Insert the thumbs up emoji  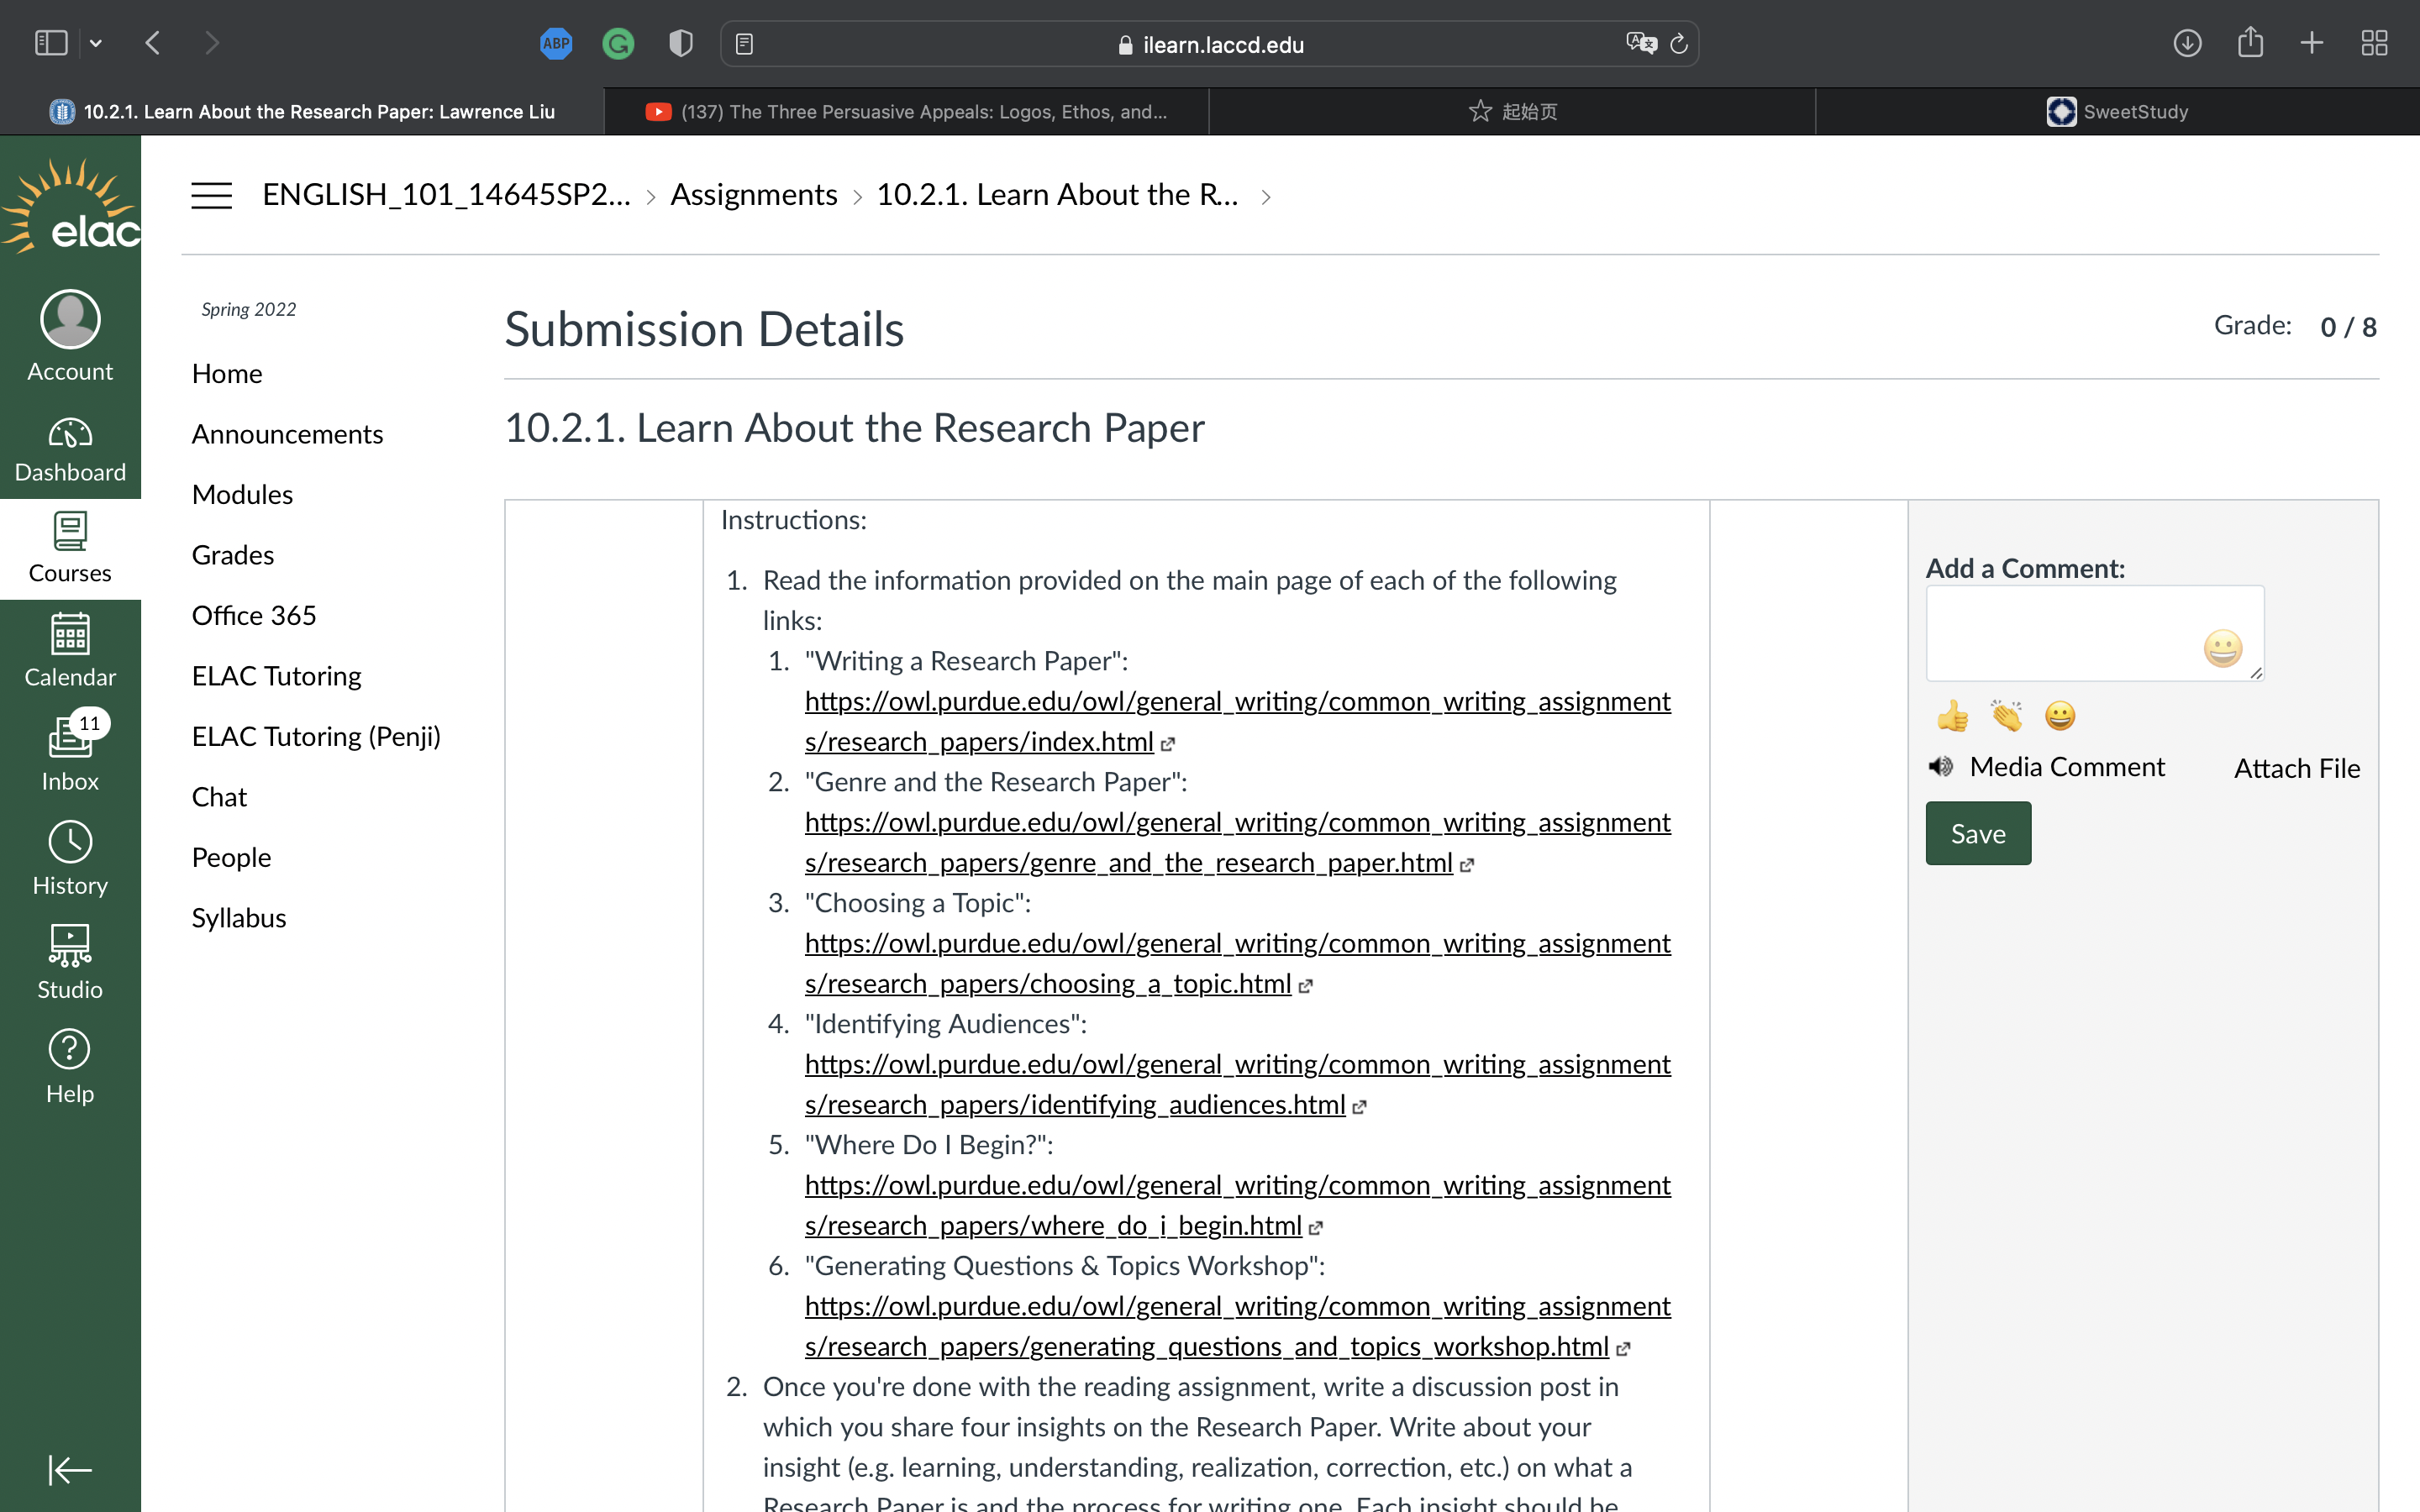click(x=1952, y=716)
